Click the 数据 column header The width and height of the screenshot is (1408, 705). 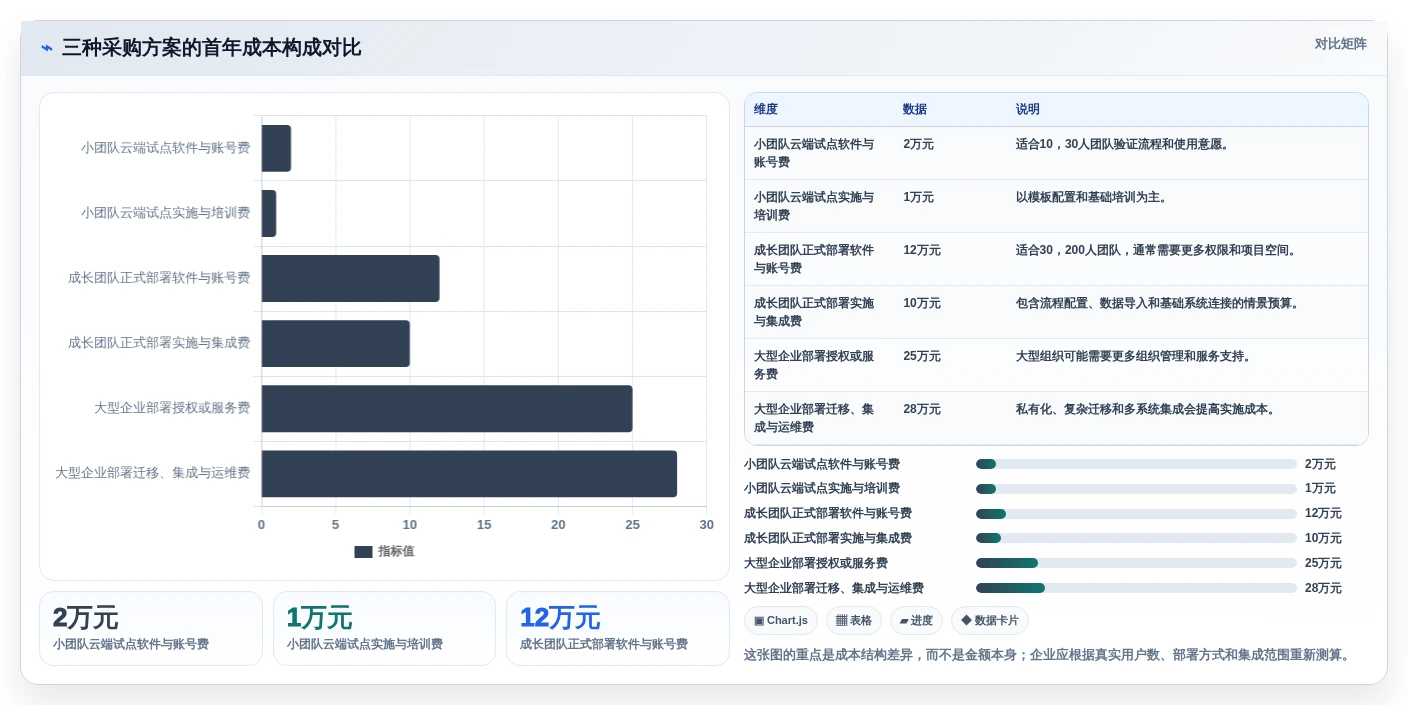(x=915, y=109)
